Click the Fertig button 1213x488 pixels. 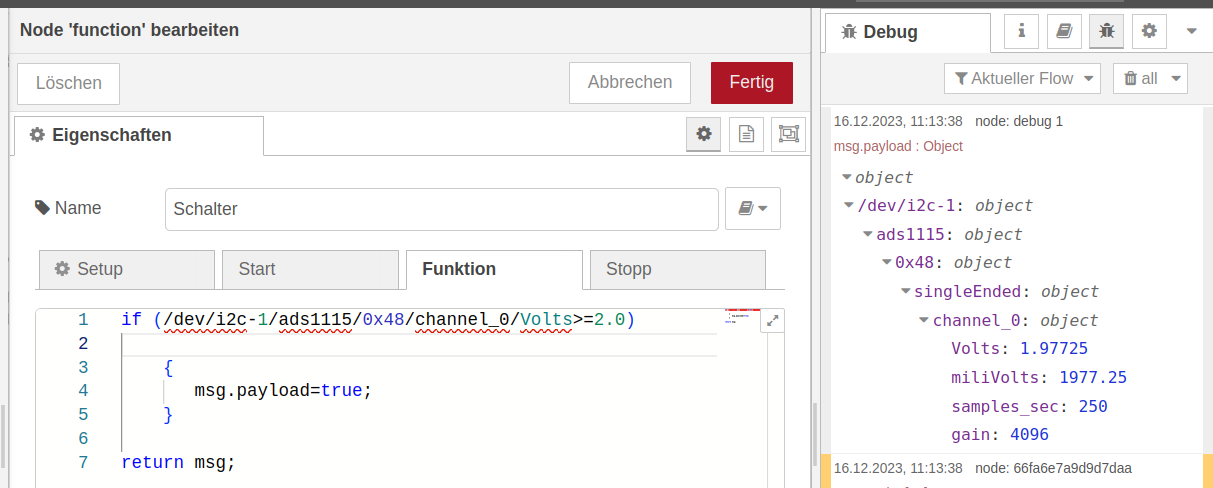pyautogui.click(x=752, y=83)
